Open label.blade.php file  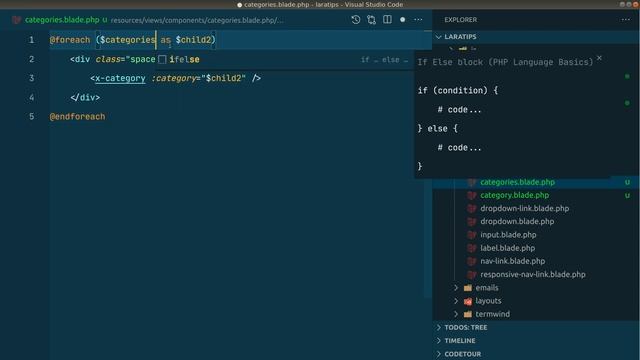pyautogui.click(x=507, y=248)
